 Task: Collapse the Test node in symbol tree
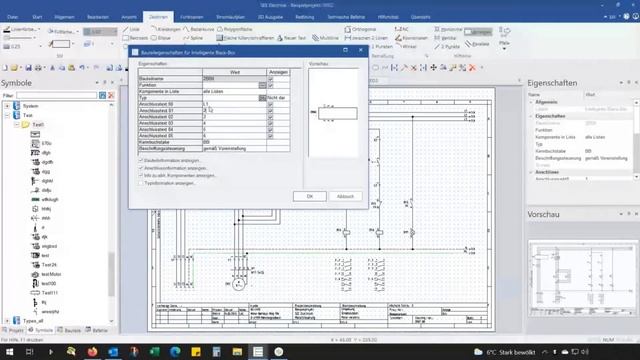(x=7, y=116)
